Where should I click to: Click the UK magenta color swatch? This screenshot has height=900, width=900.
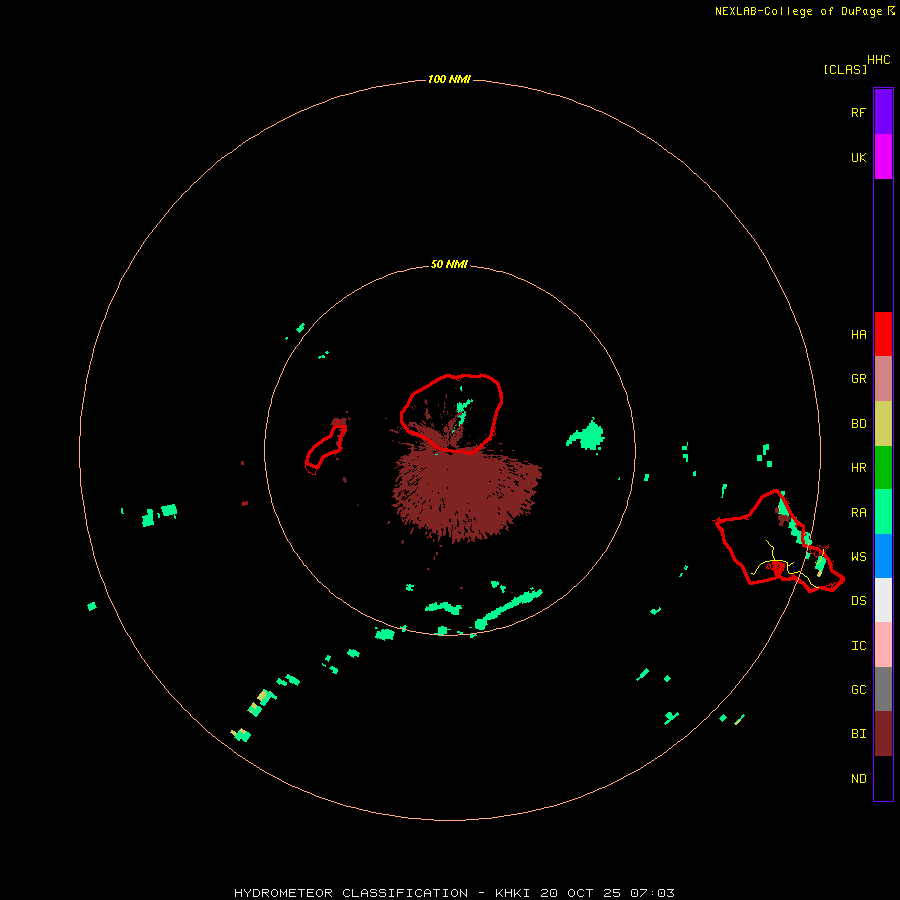pyautogui.click(x=883, y=157)
